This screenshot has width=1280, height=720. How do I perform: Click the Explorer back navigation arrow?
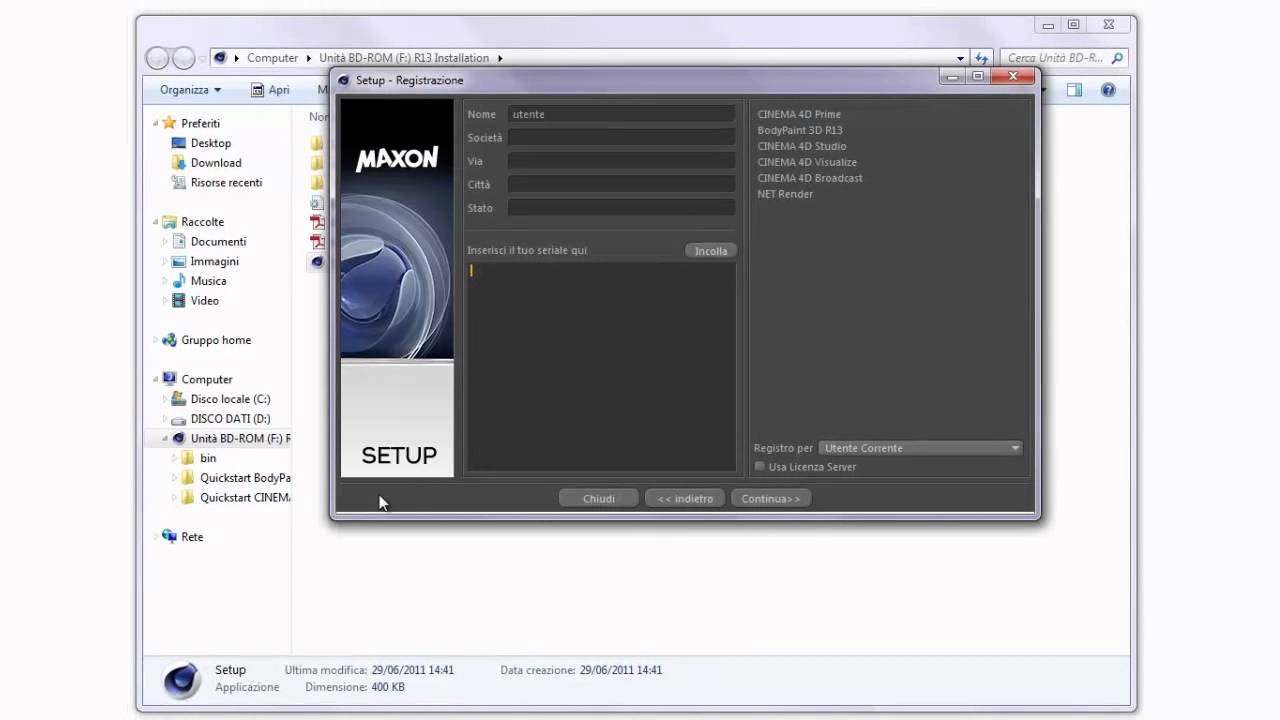158,58
